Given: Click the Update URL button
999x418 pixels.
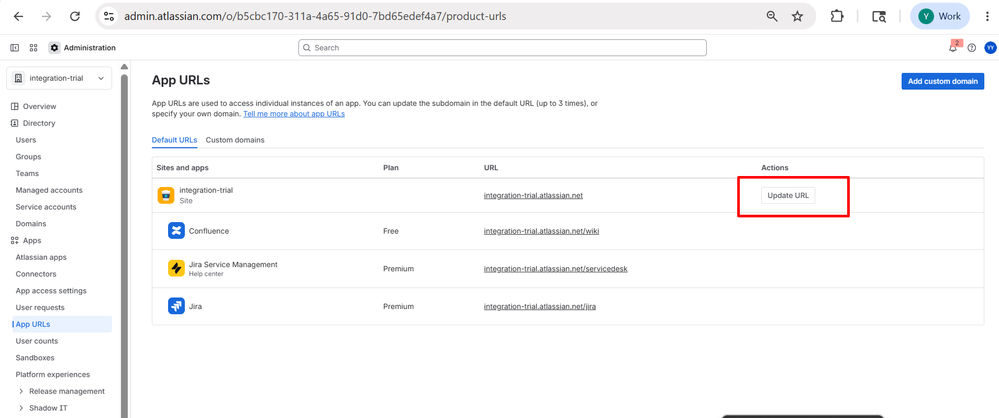Looking at the screenshot, I should coord(787,196).
